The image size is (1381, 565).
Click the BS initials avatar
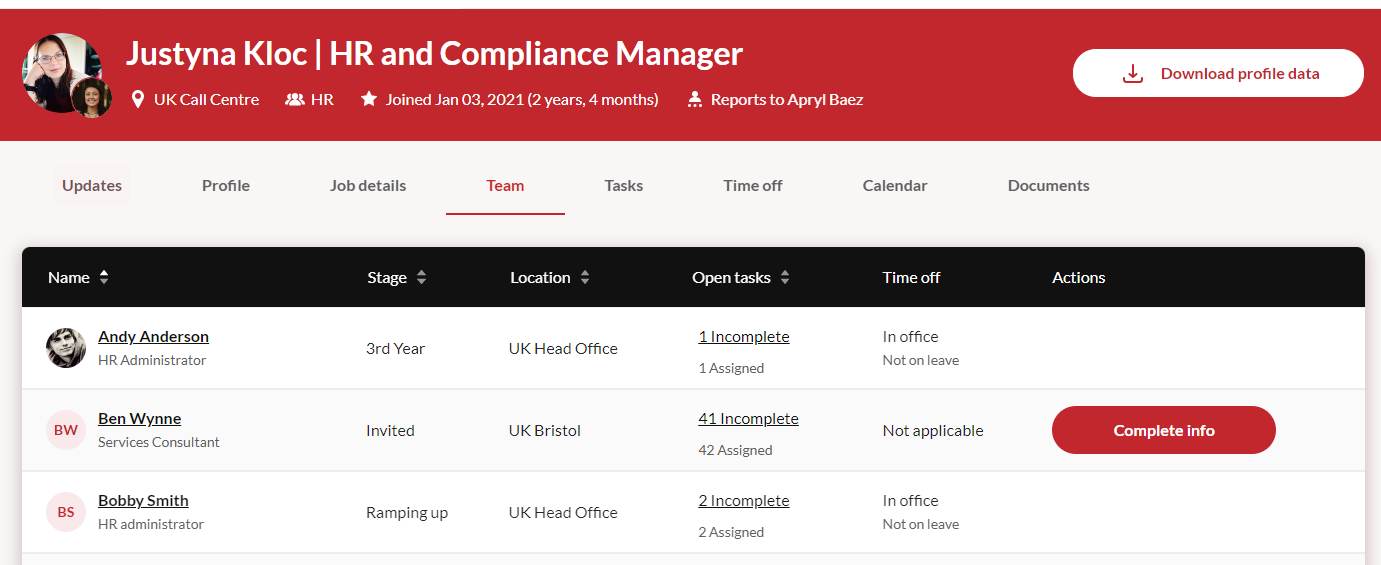pos(66,512)
